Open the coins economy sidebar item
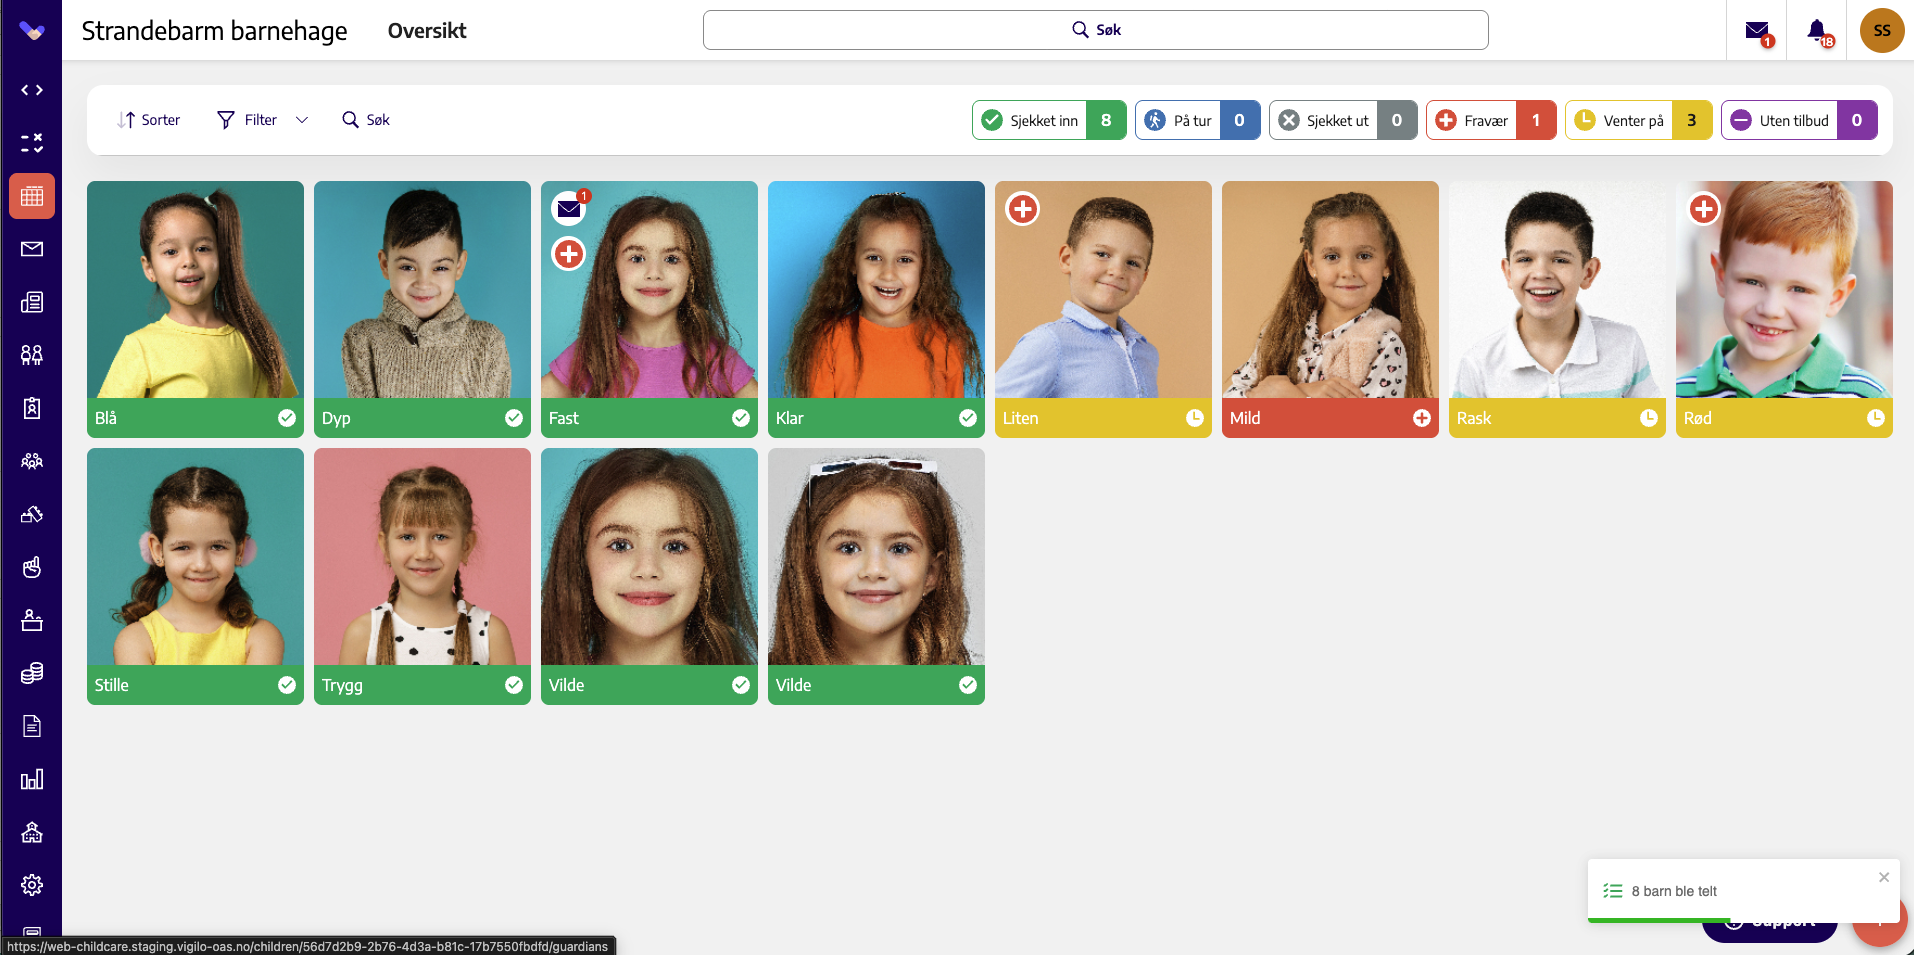 coord(32,673)
